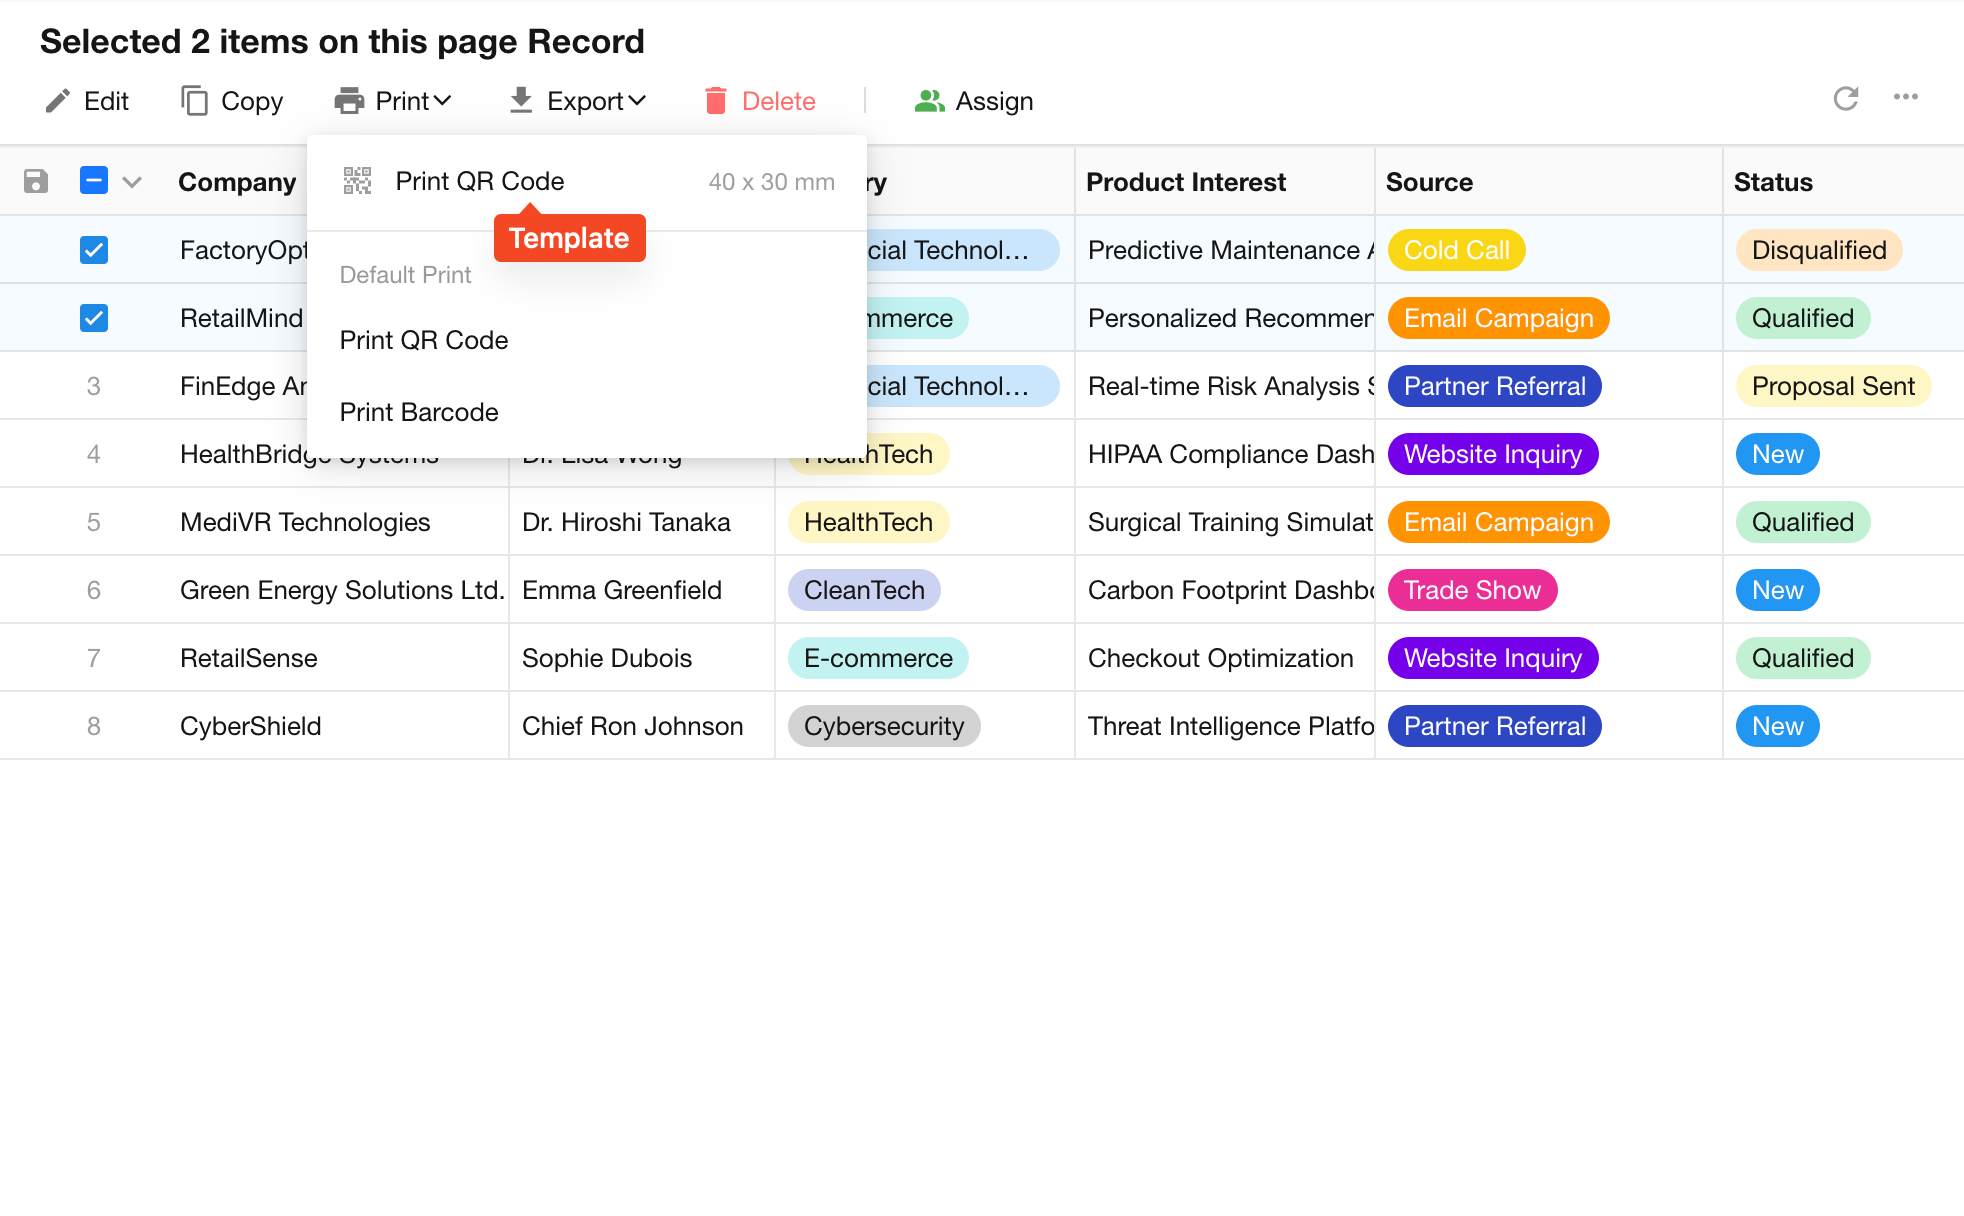The height and width of the screenshot is (1216, 1964).
Task: Select Print QR Code under Default Print
Action: (x=424, y=340)
